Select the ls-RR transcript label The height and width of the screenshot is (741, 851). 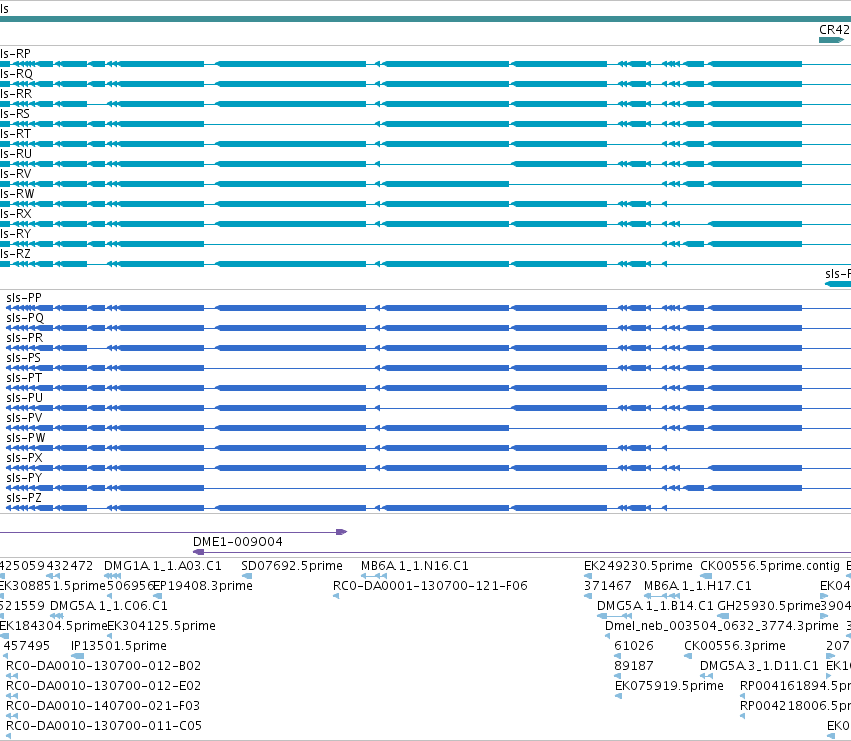16,94
